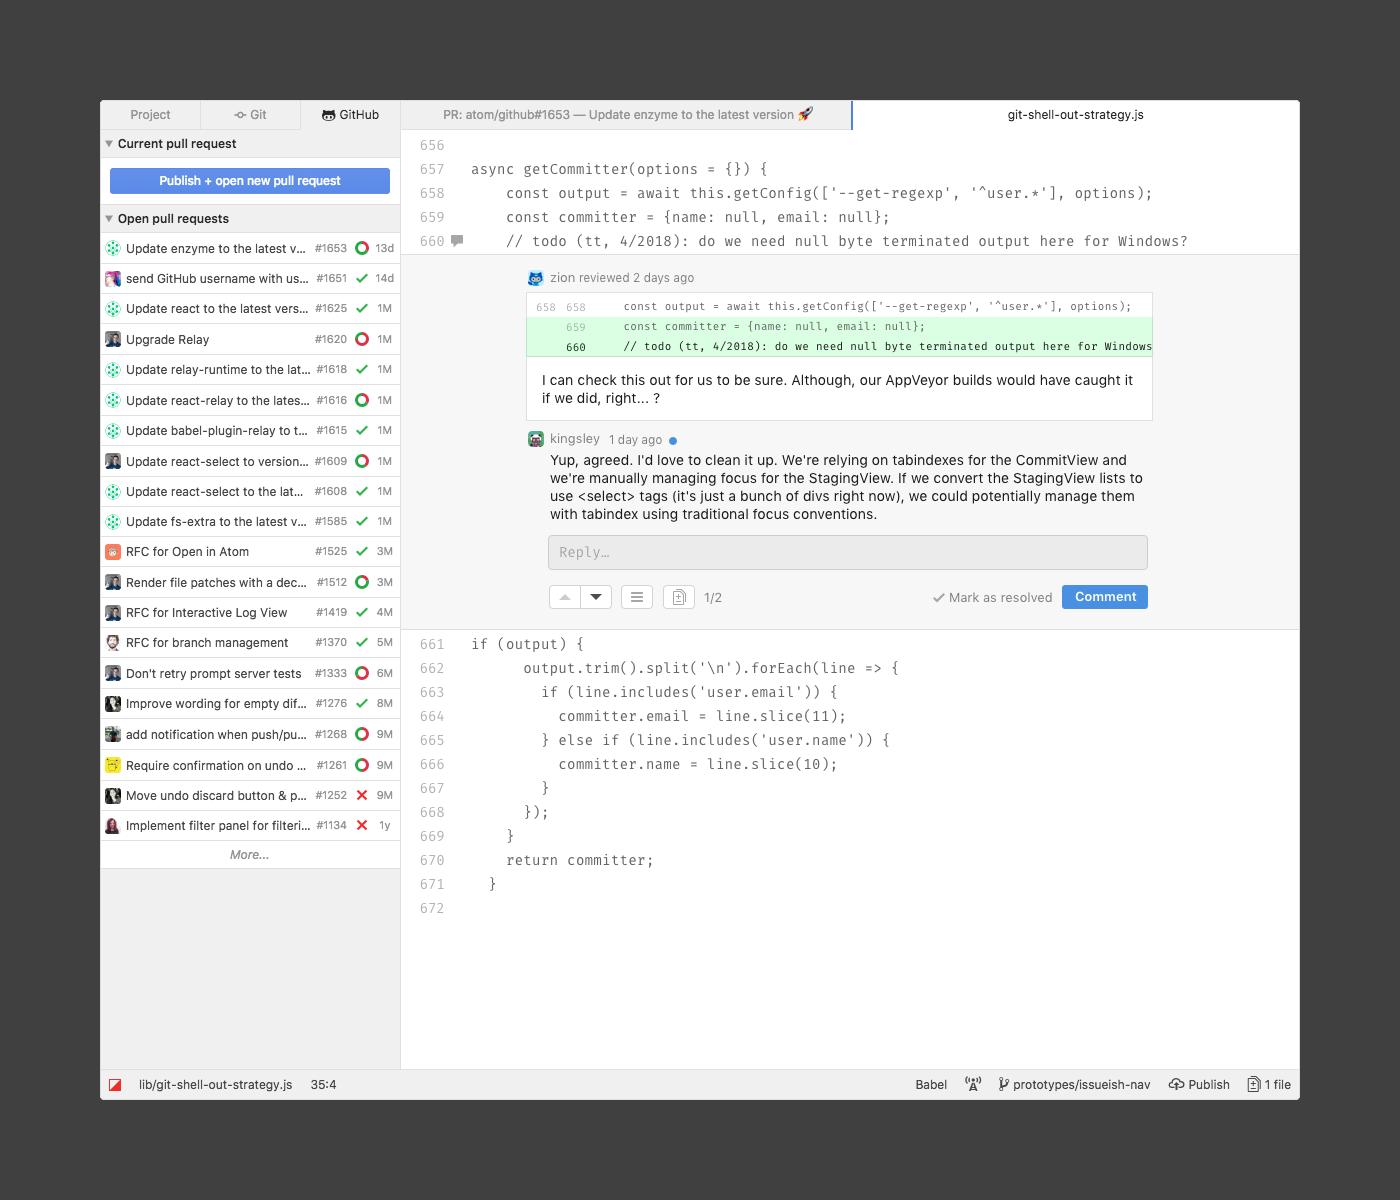Click the list view icon button

[x=637, y=597]
